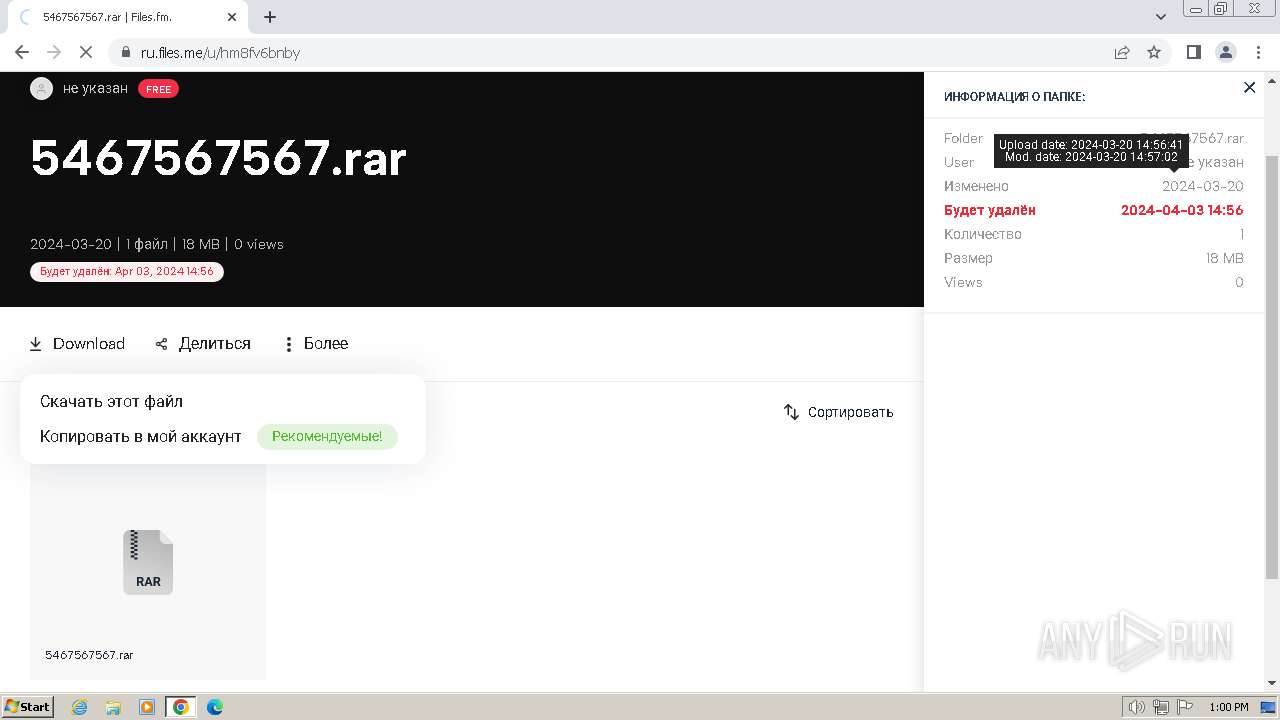This screenshot has height=720, width=1280.
Task: Open the File Explorer taskbar icon
Action: point(113,707)
